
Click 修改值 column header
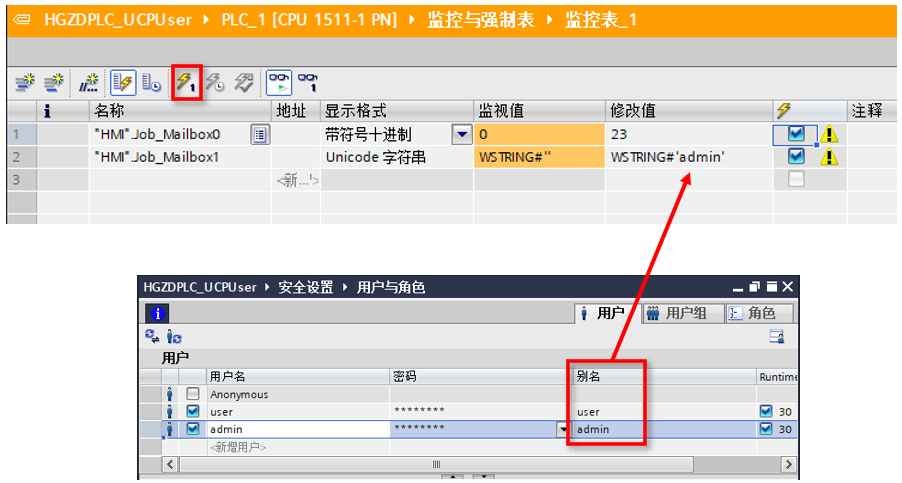pyautogui.click(x=689, y=111)
